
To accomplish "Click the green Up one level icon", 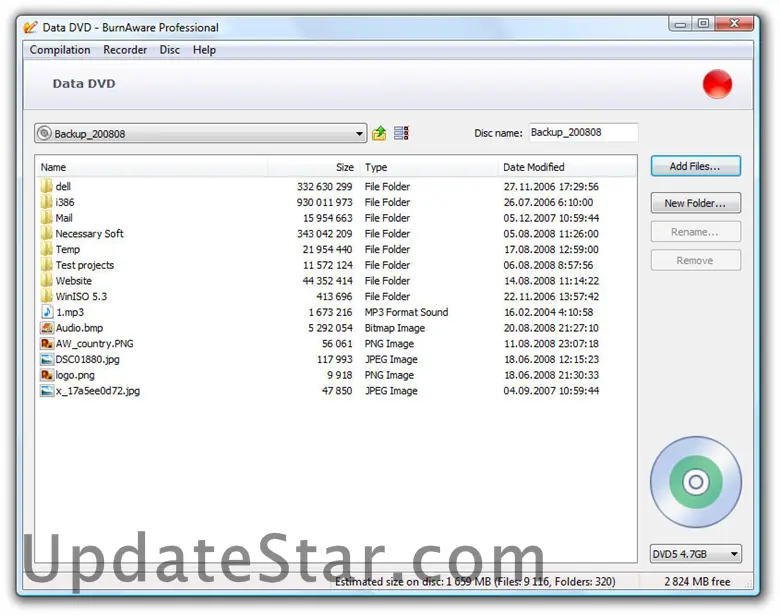I will tap(379, 133).
